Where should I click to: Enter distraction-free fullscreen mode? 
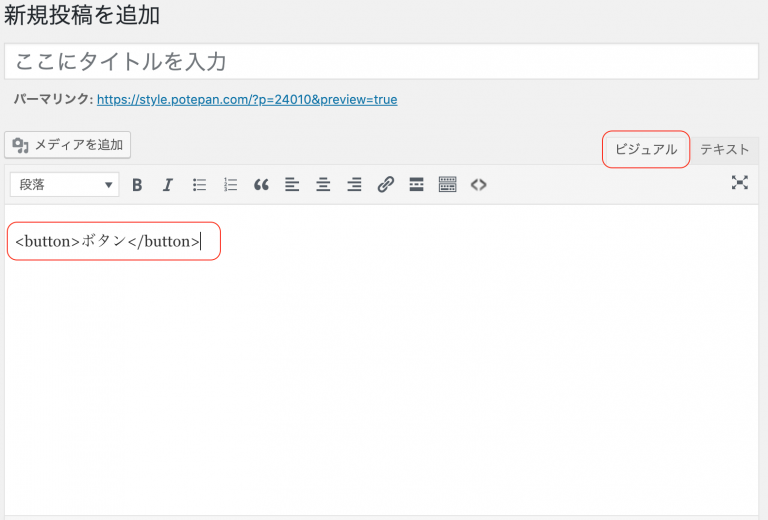(x=740, y=183)
